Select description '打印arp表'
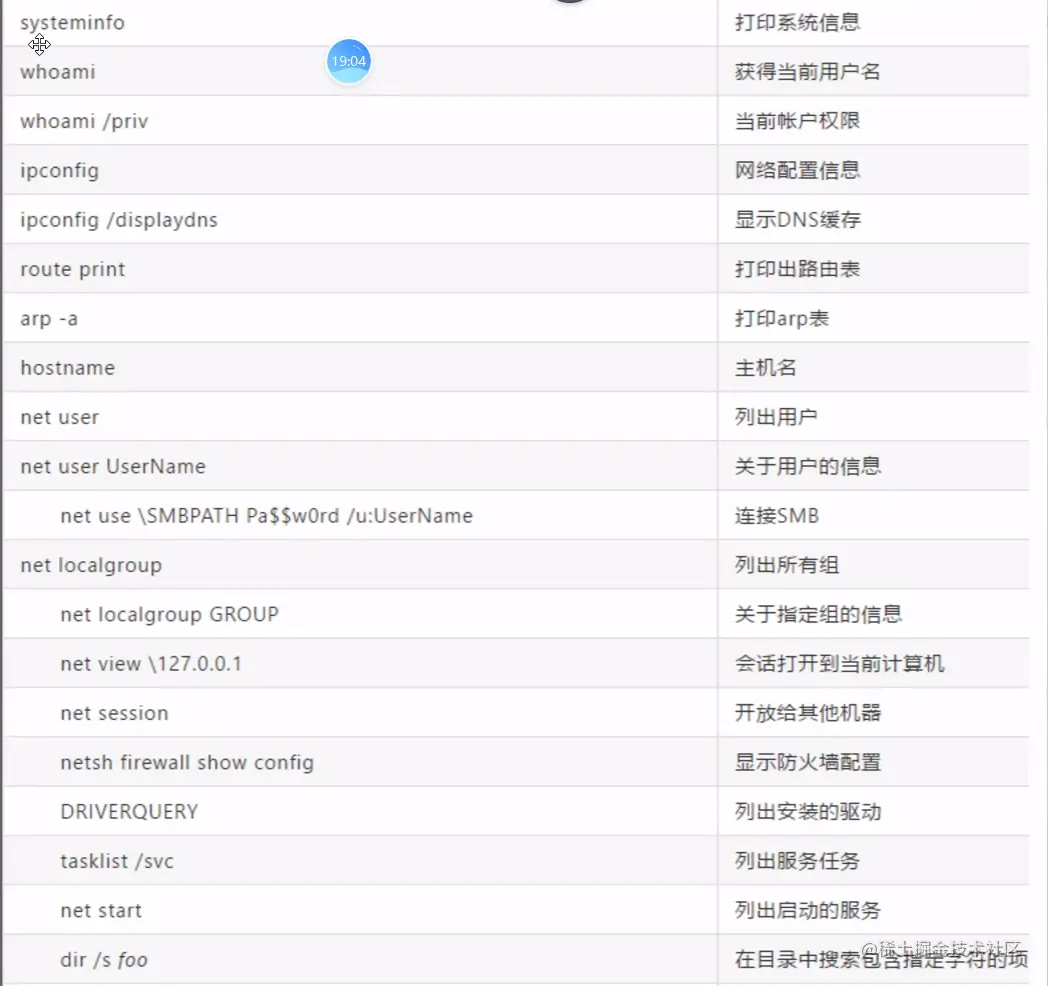The image size is (1048, 986). point(782,319)
